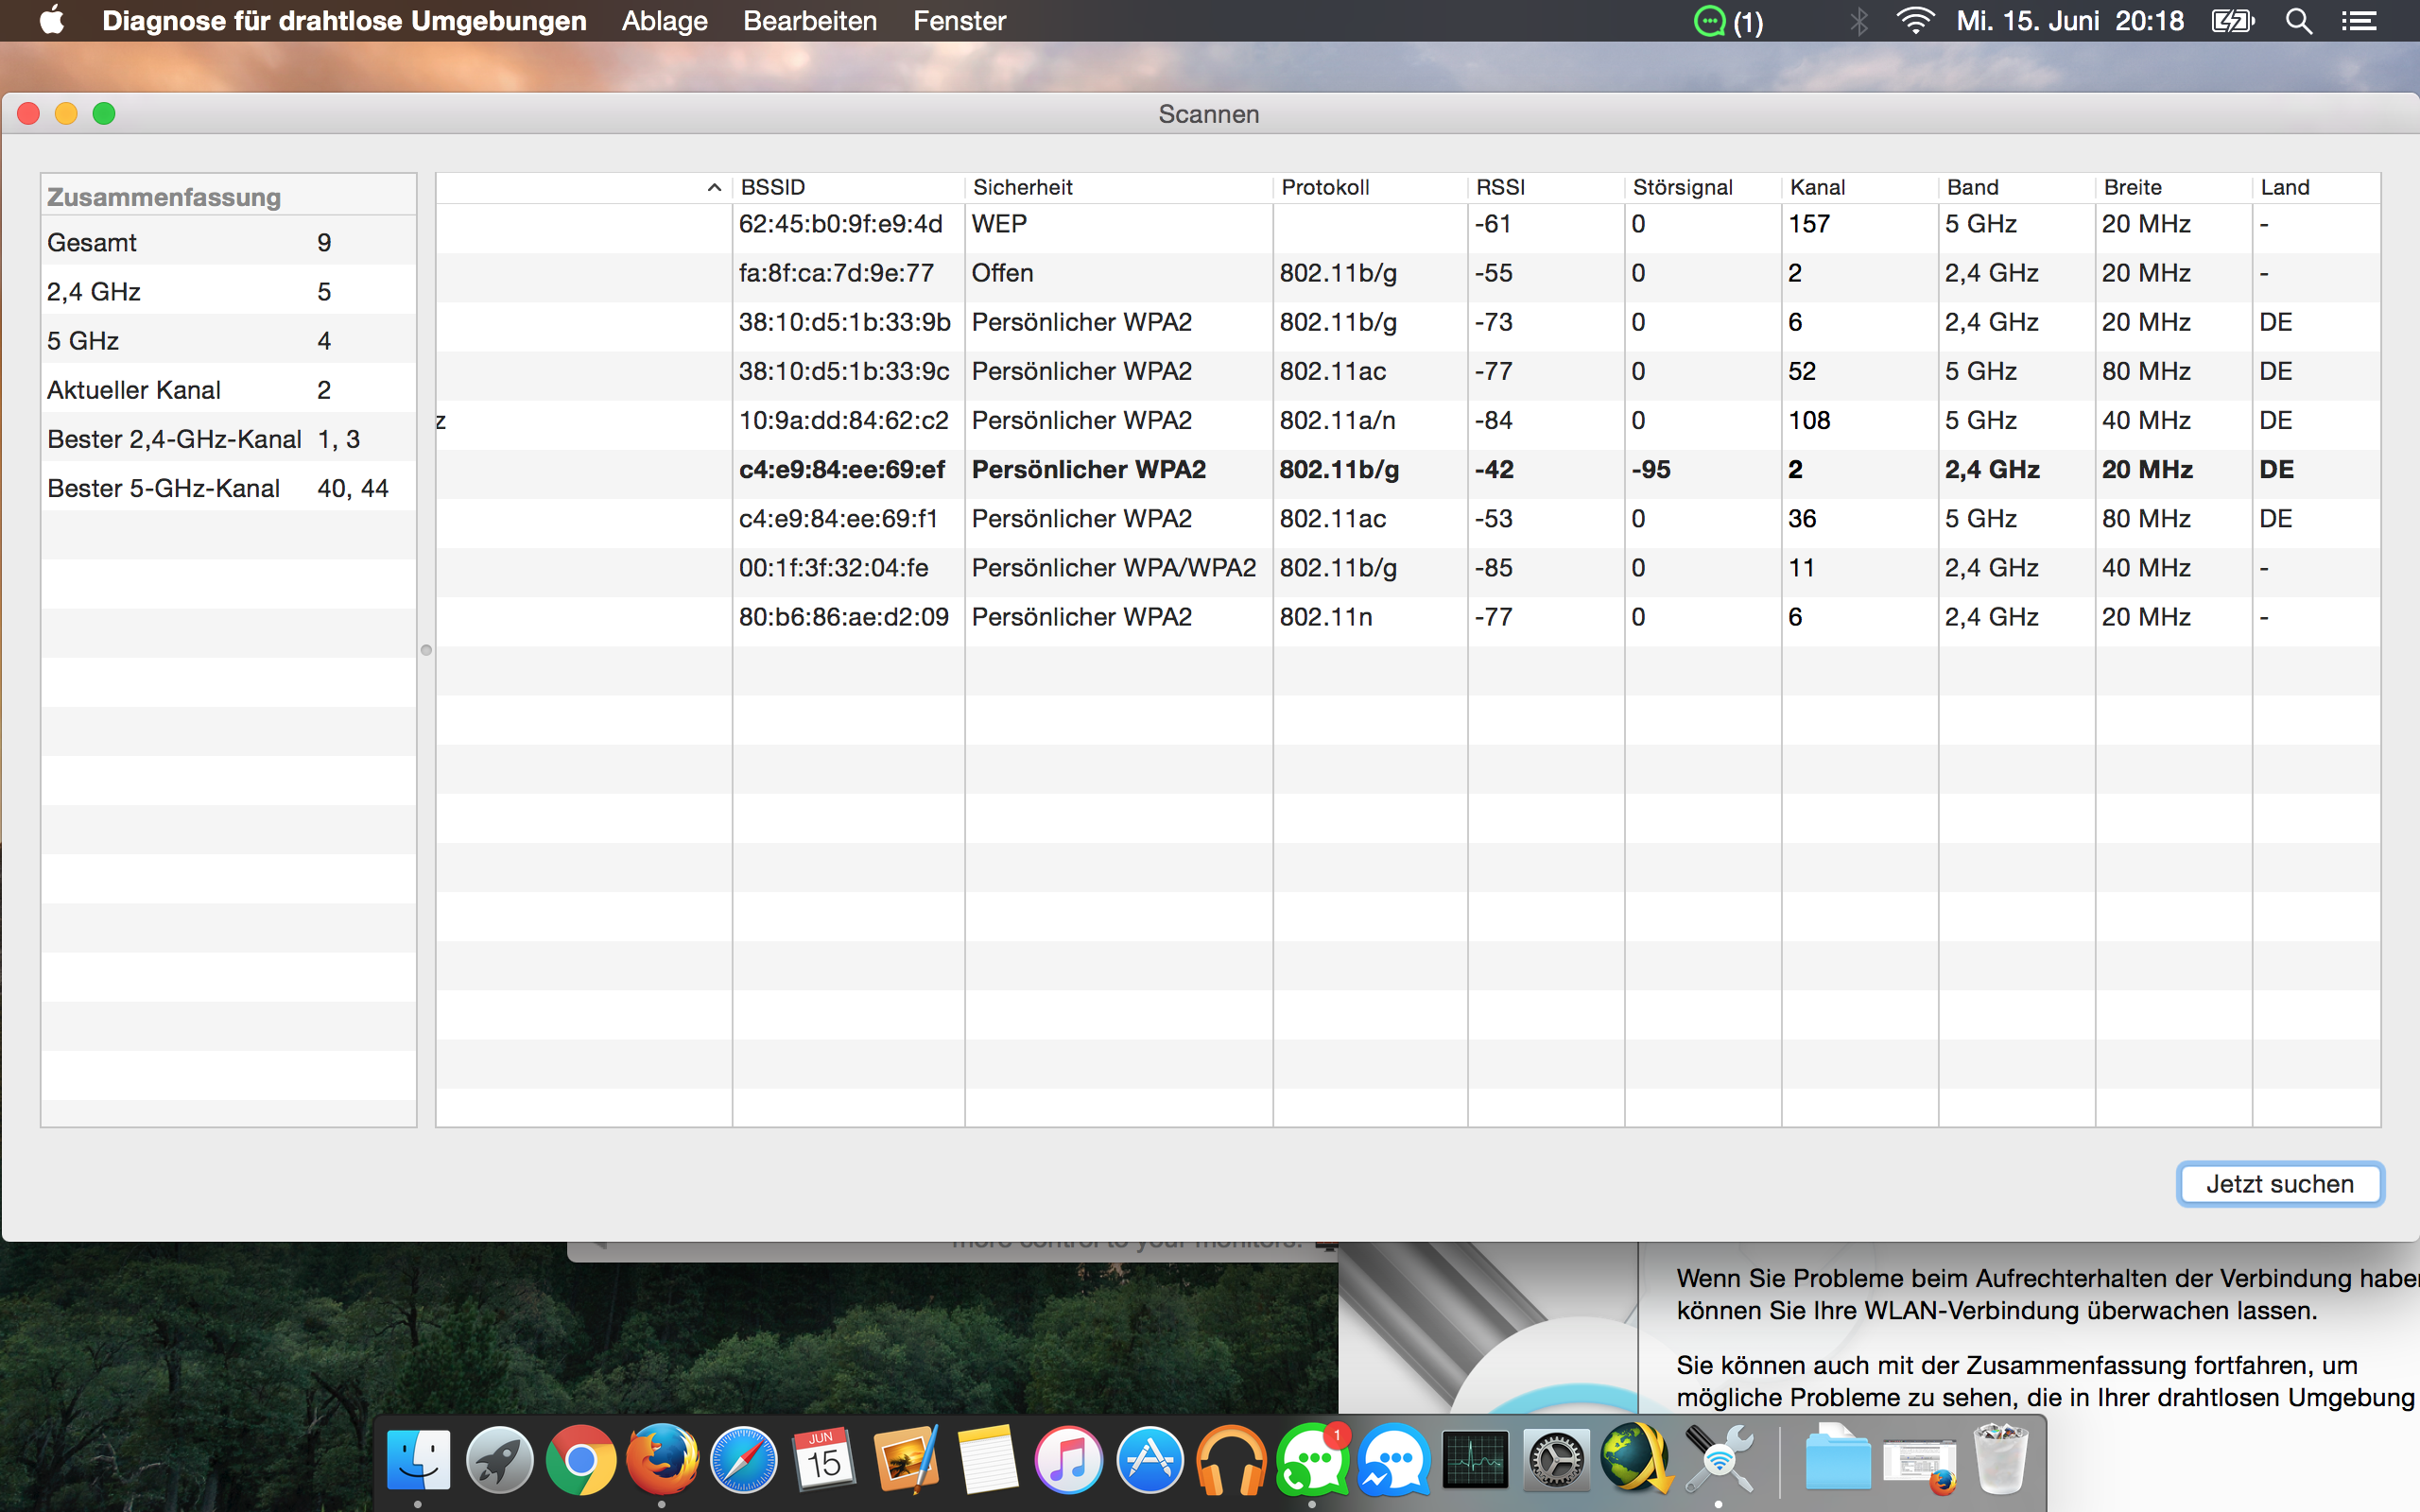2420x1512 pixels.
Task: Open Firefox from the dock
Action: 662,1461
